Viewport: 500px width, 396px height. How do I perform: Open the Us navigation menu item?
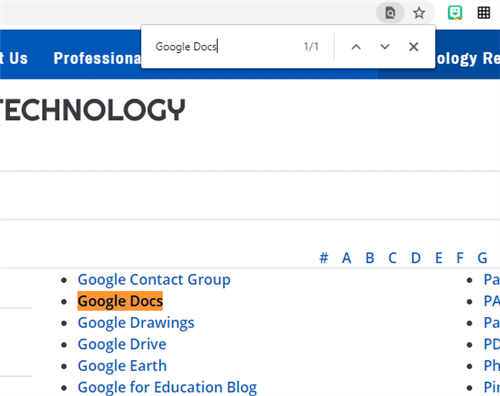[14, 58]
